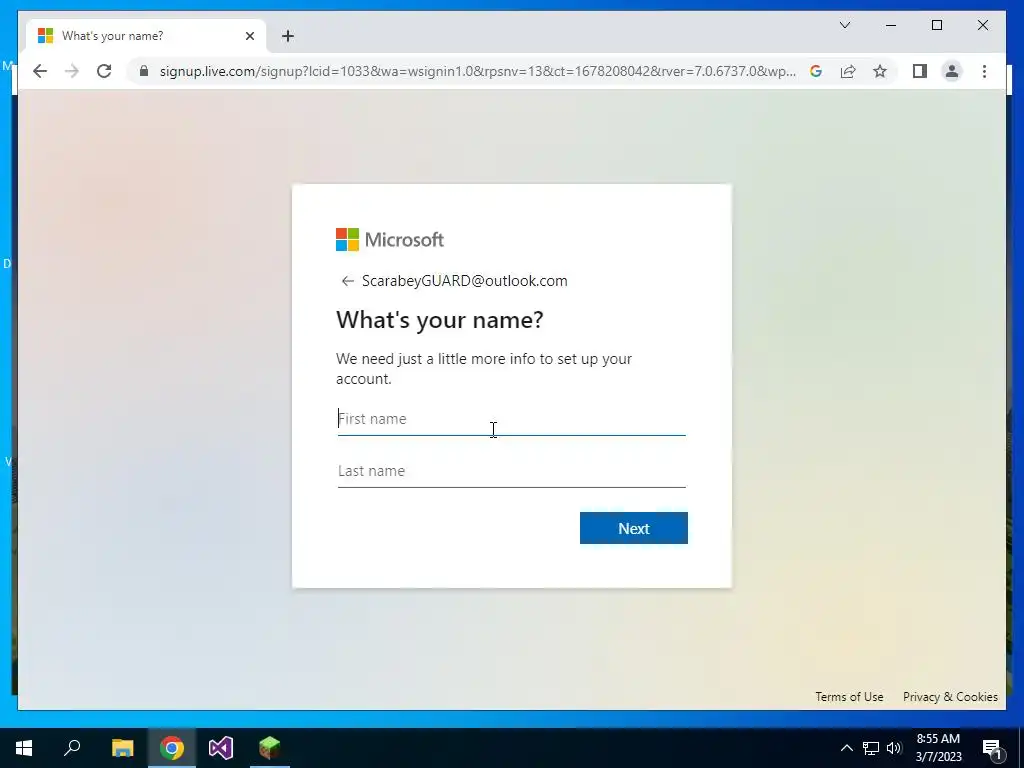Open the Windows Start menu
The image size is (1024, 768).
click(24, 748)
